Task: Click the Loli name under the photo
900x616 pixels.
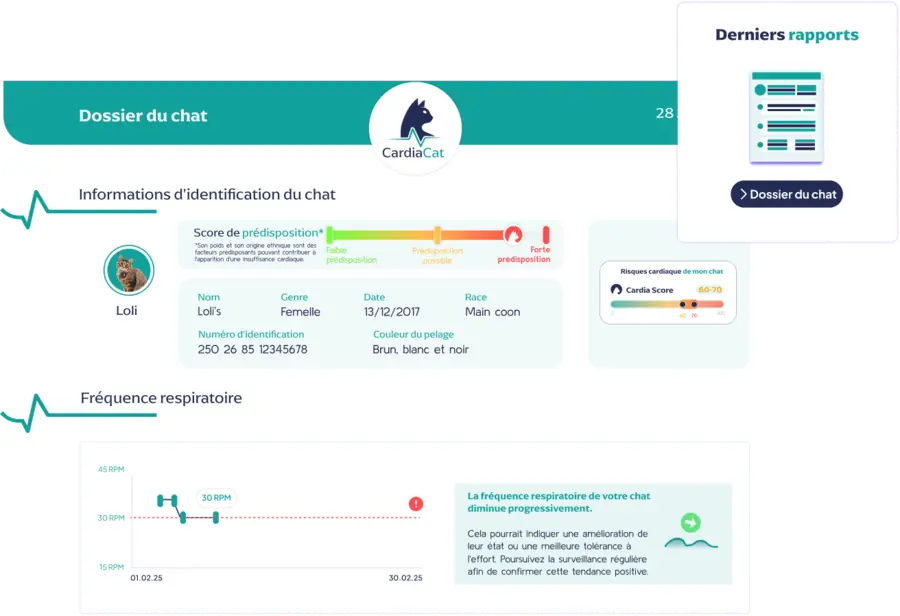Action: coord(126,311)
